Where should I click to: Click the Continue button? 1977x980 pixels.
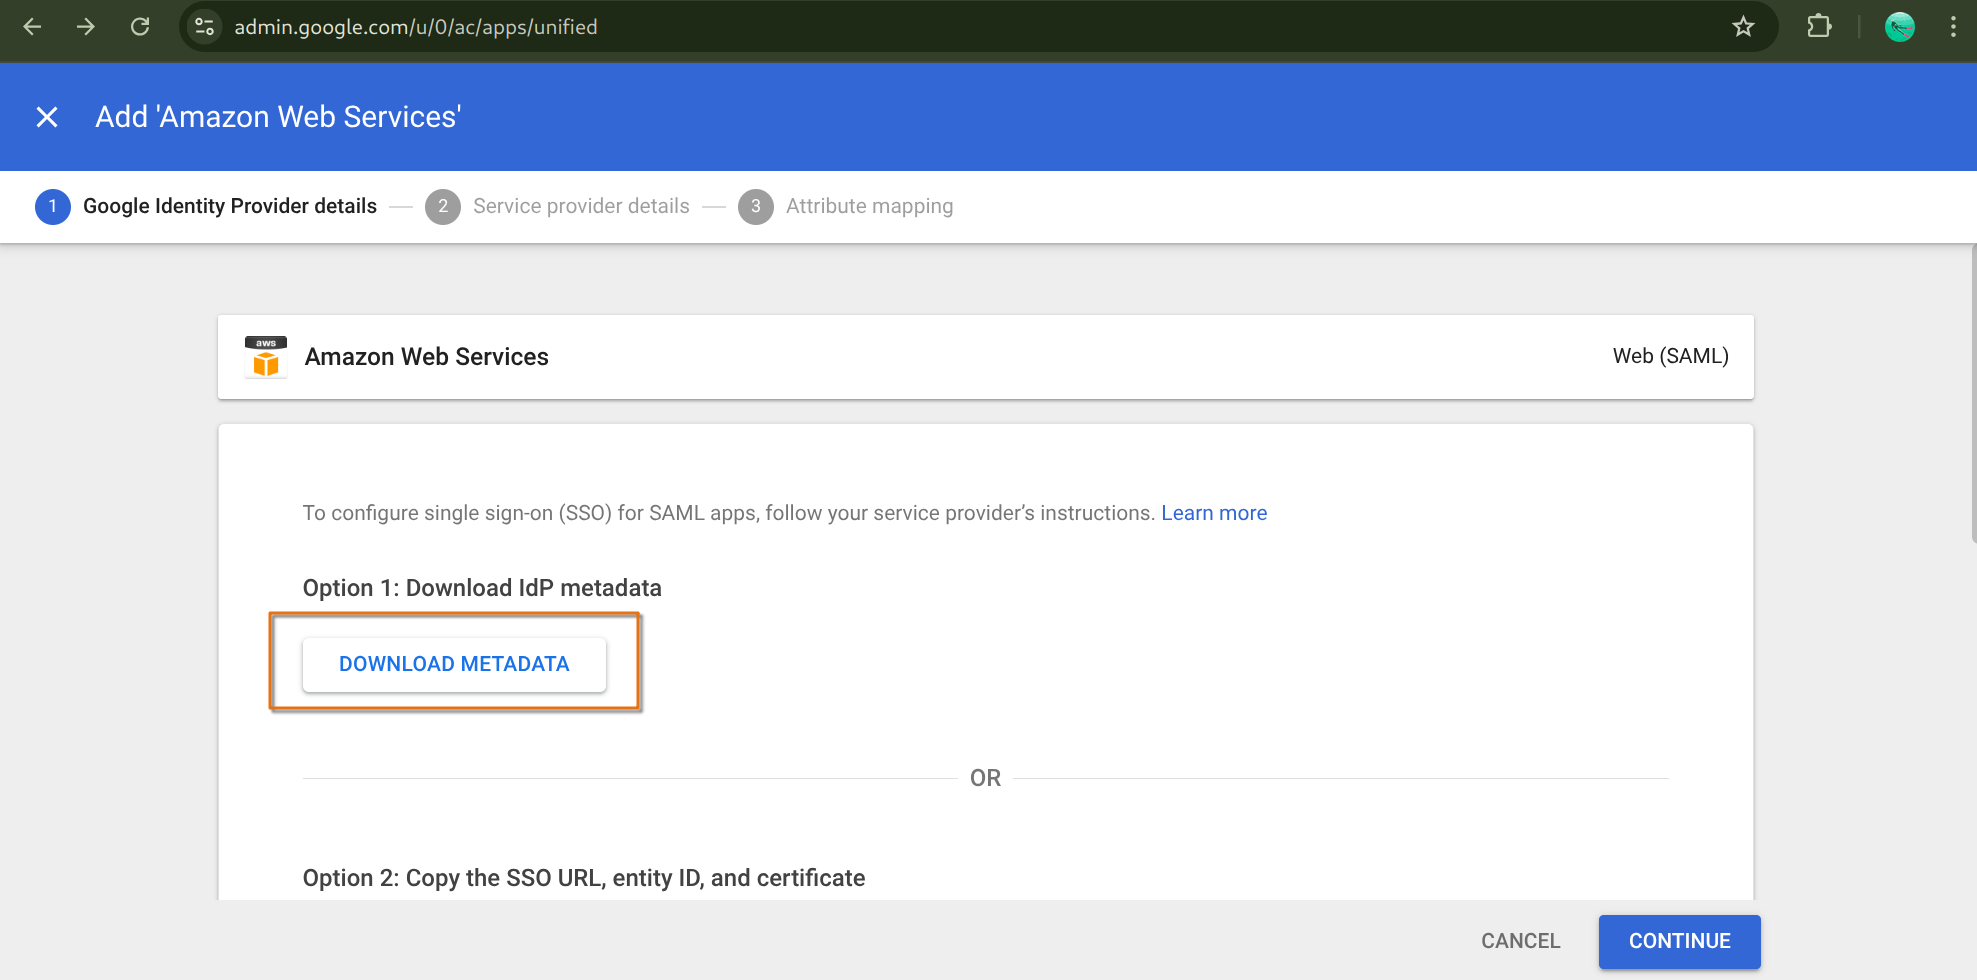(x=1679, y=941)
